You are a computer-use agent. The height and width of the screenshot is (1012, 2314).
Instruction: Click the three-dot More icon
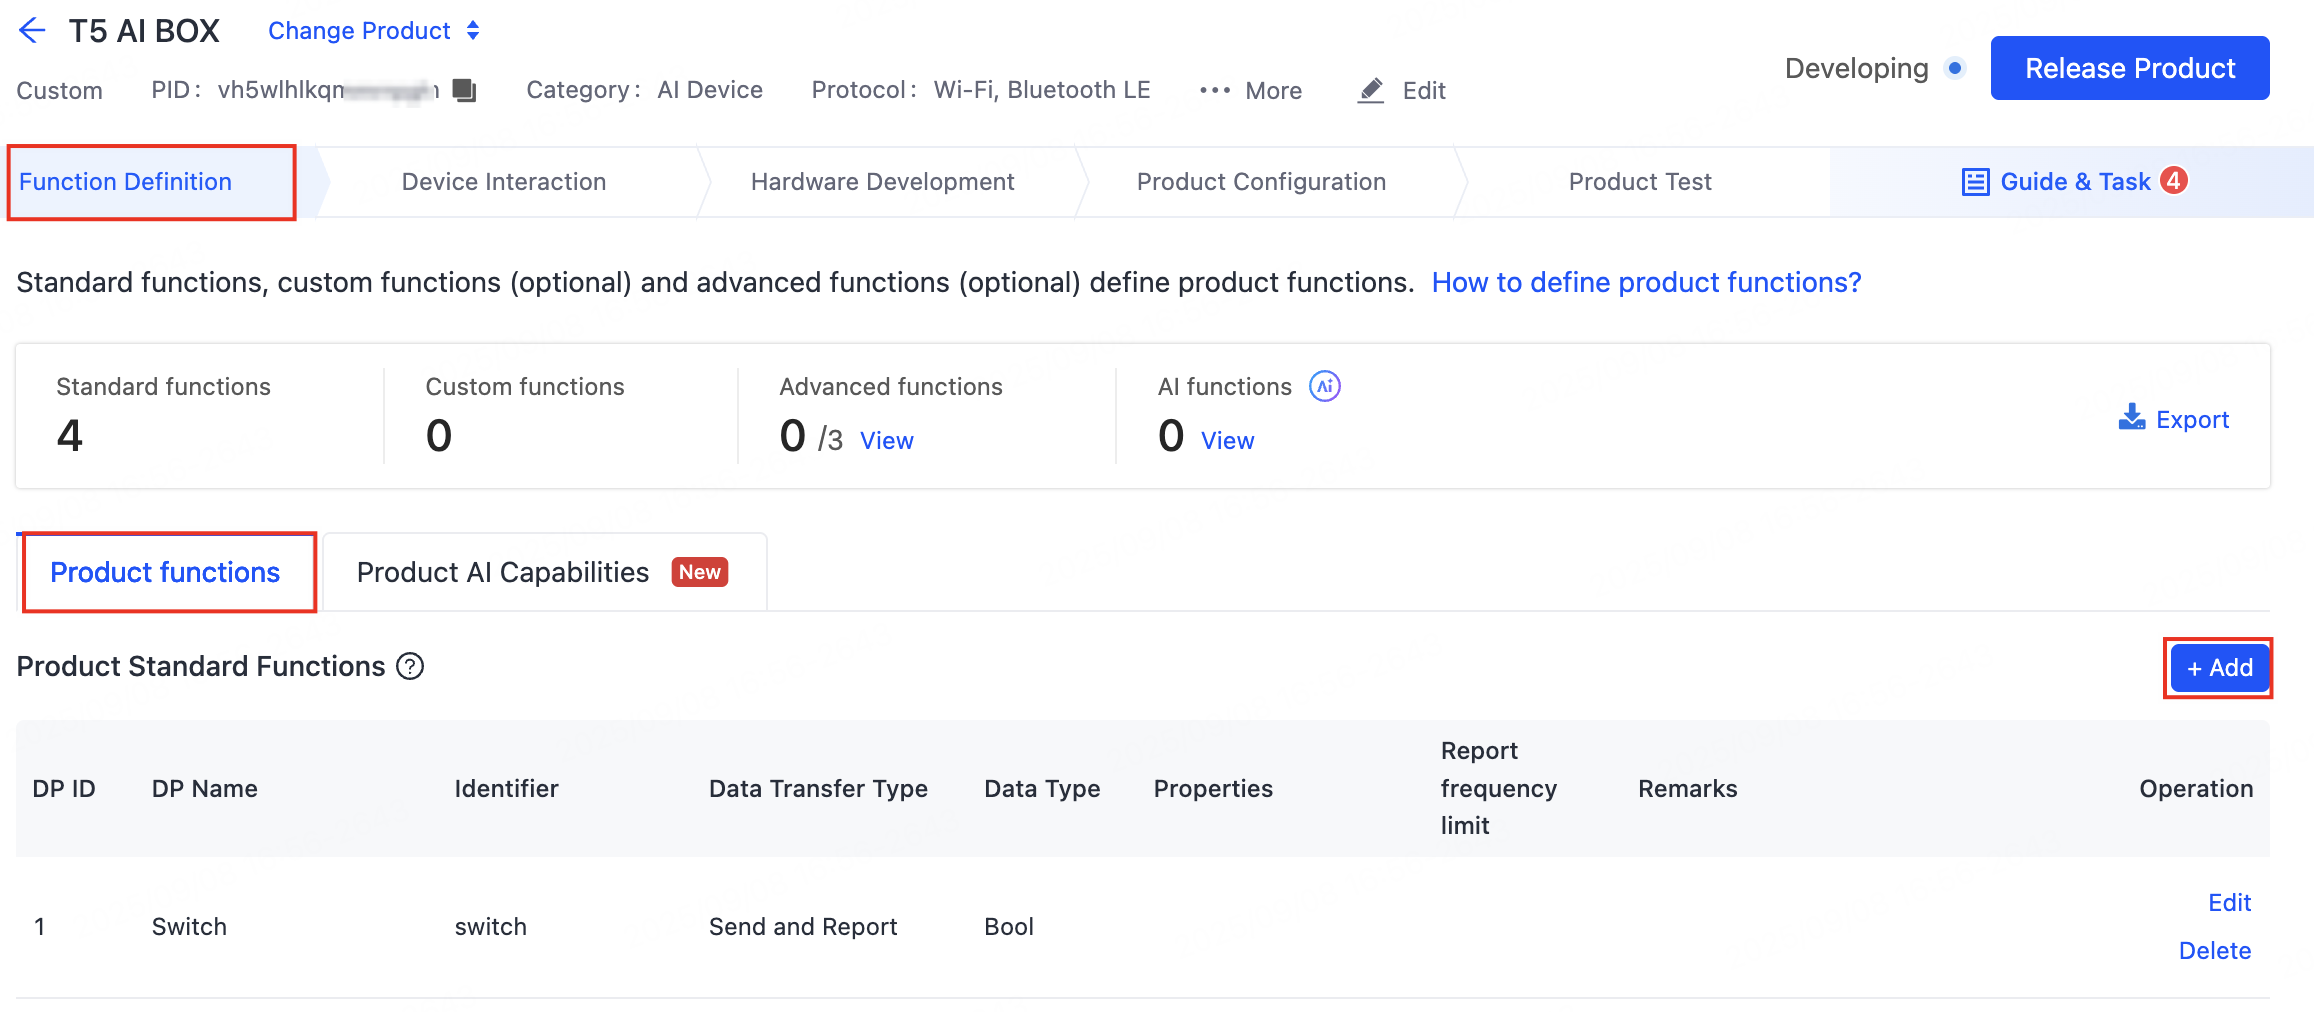tap(1214, 91)
